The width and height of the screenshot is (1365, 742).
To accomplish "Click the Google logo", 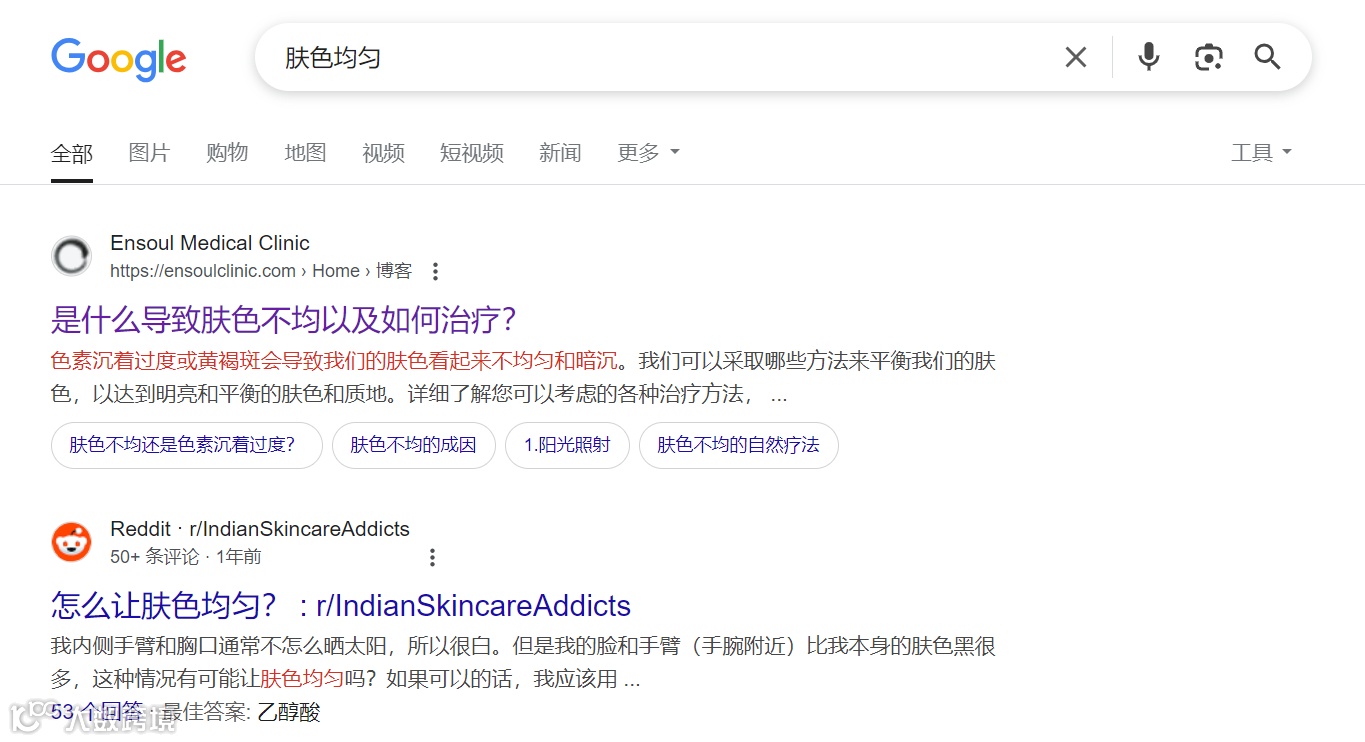I will [x=118, y=59].
